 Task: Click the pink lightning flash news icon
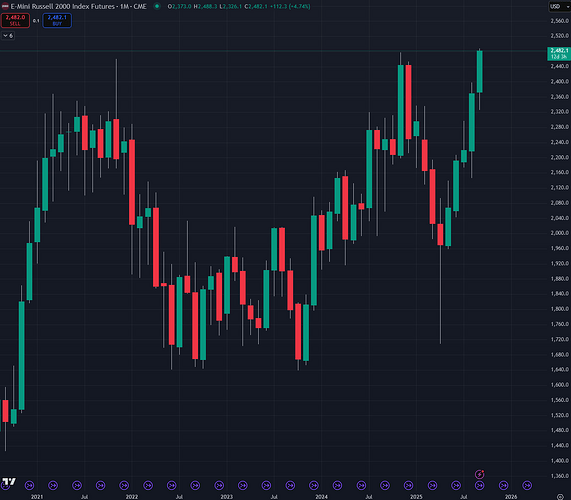click(480, 474)
